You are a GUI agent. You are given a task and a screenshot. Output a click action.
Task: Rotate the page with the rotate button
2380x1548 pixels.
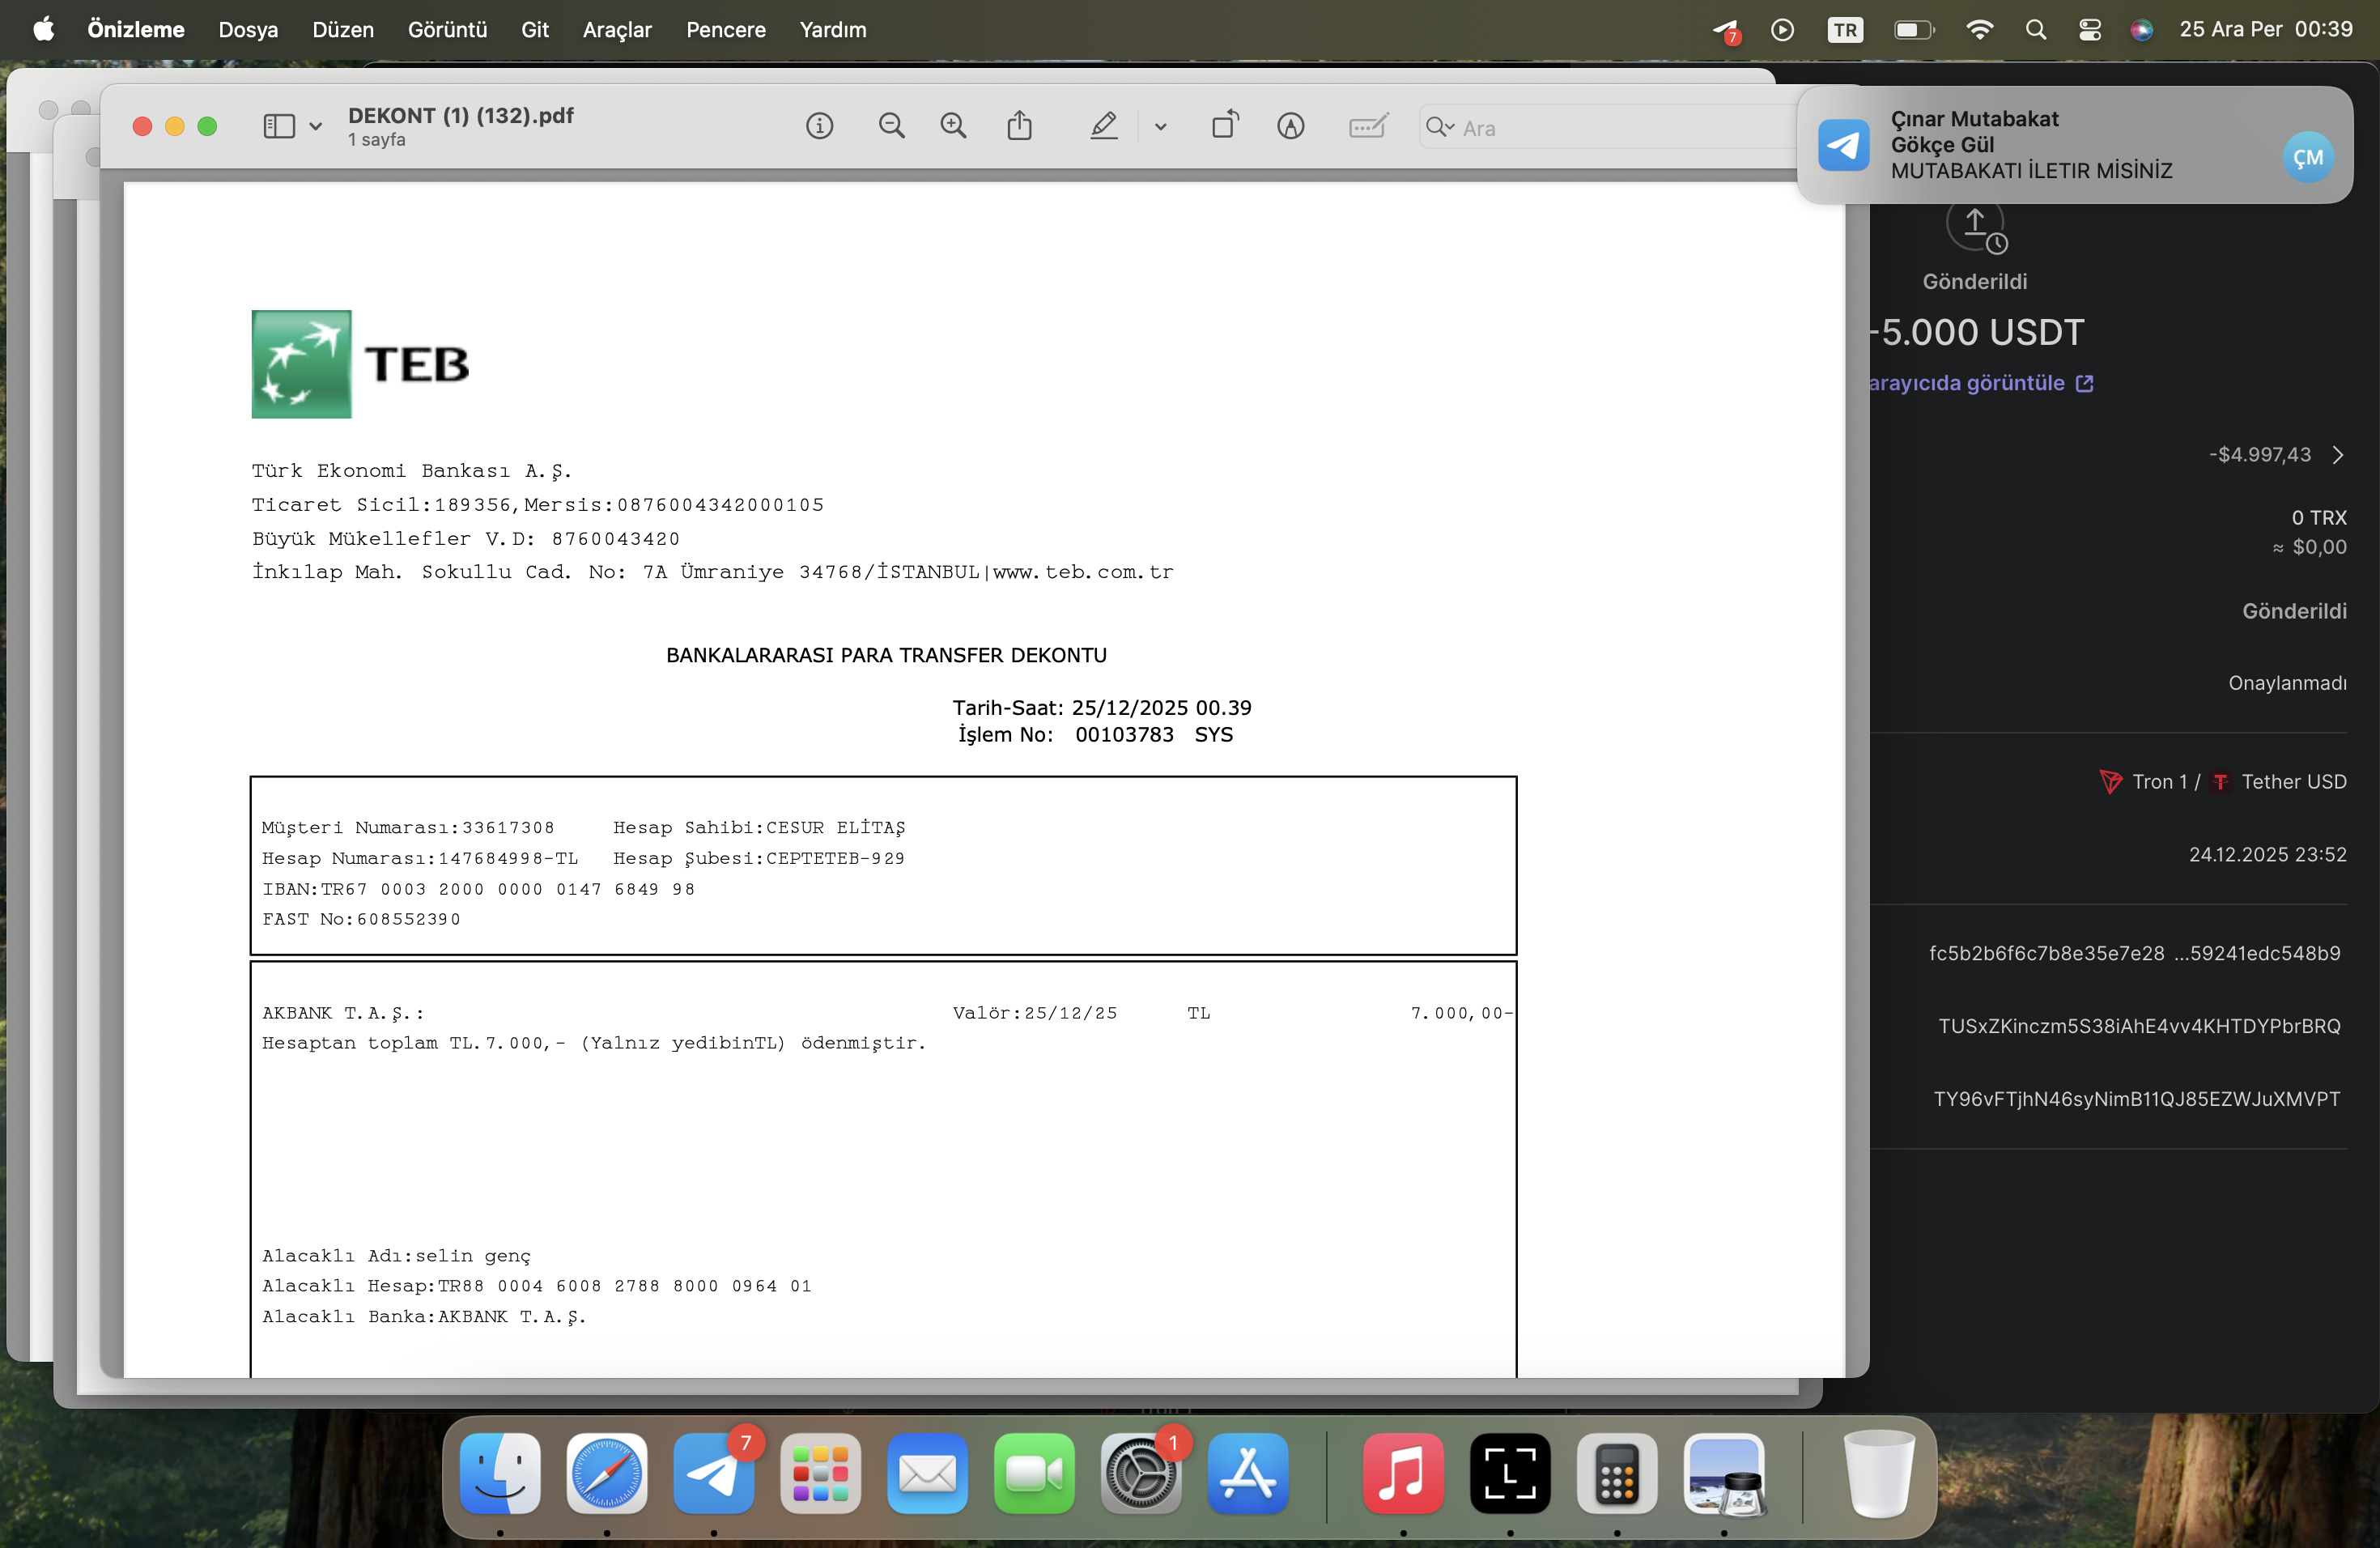tap(1225, 125)
